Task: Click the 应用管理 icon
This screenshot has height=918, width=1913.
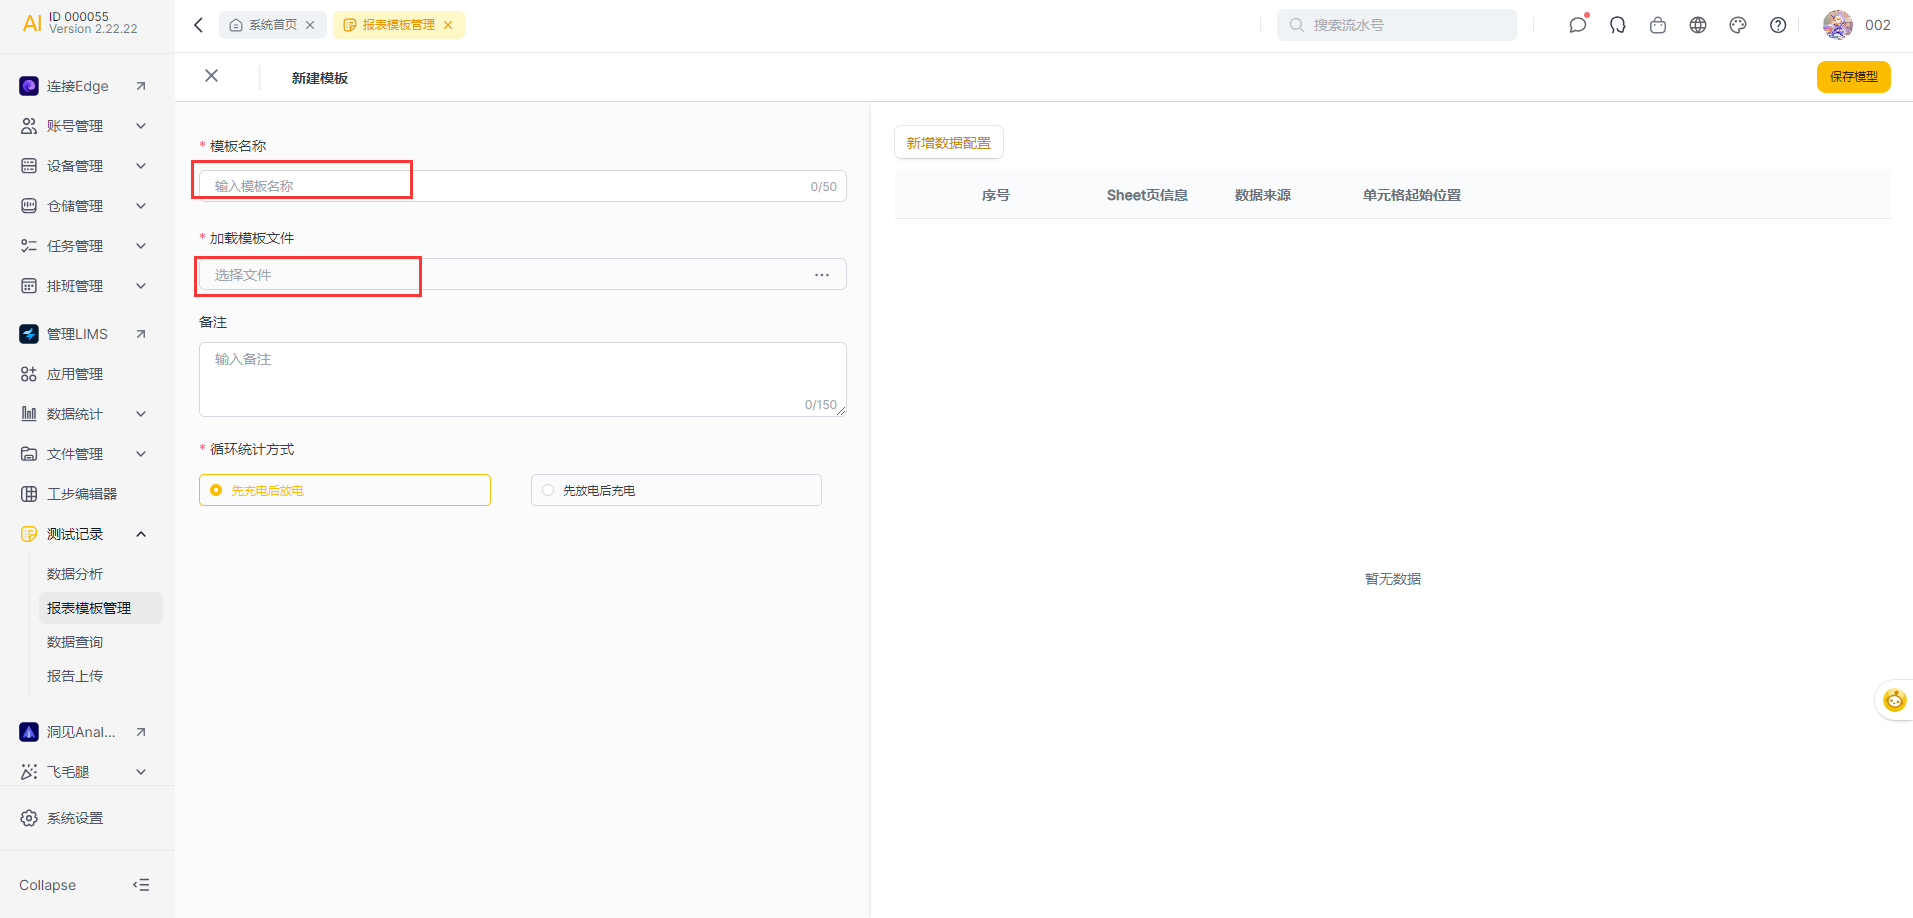Action: (x=29, y=374)
